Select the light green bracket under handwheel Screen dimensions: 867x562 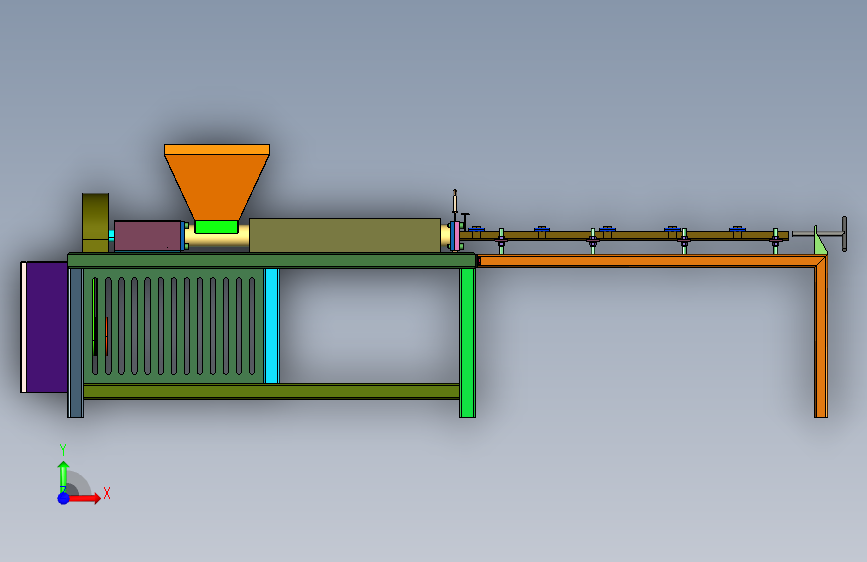(x=820, y=242)
